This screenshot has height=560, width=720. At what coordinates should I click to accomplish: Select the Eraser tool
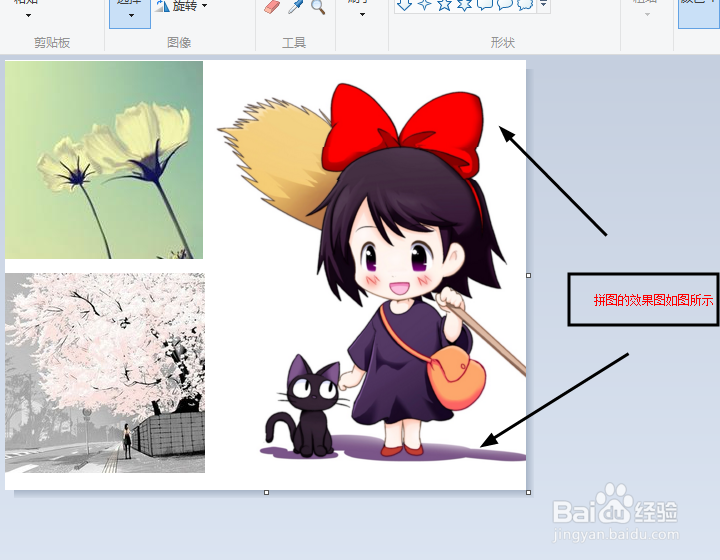pos(272,6)
